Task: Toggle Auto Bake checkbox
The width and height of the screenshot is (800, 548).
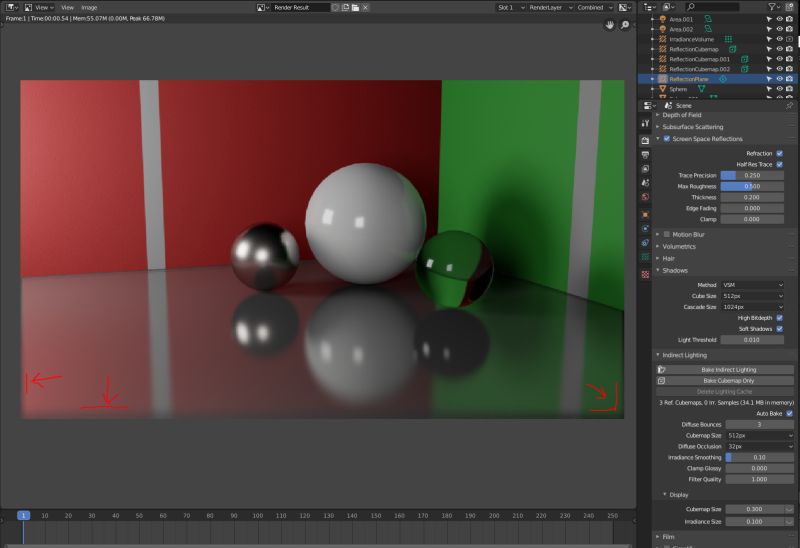Action: [x=790, y=413]
